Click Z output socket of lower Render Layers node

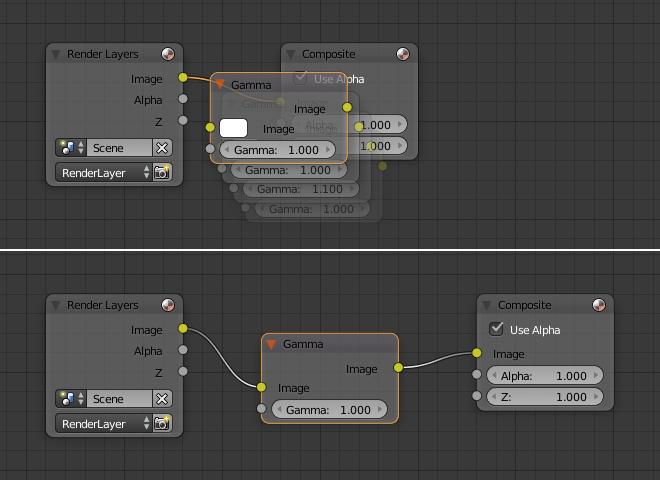pos(183,371)
